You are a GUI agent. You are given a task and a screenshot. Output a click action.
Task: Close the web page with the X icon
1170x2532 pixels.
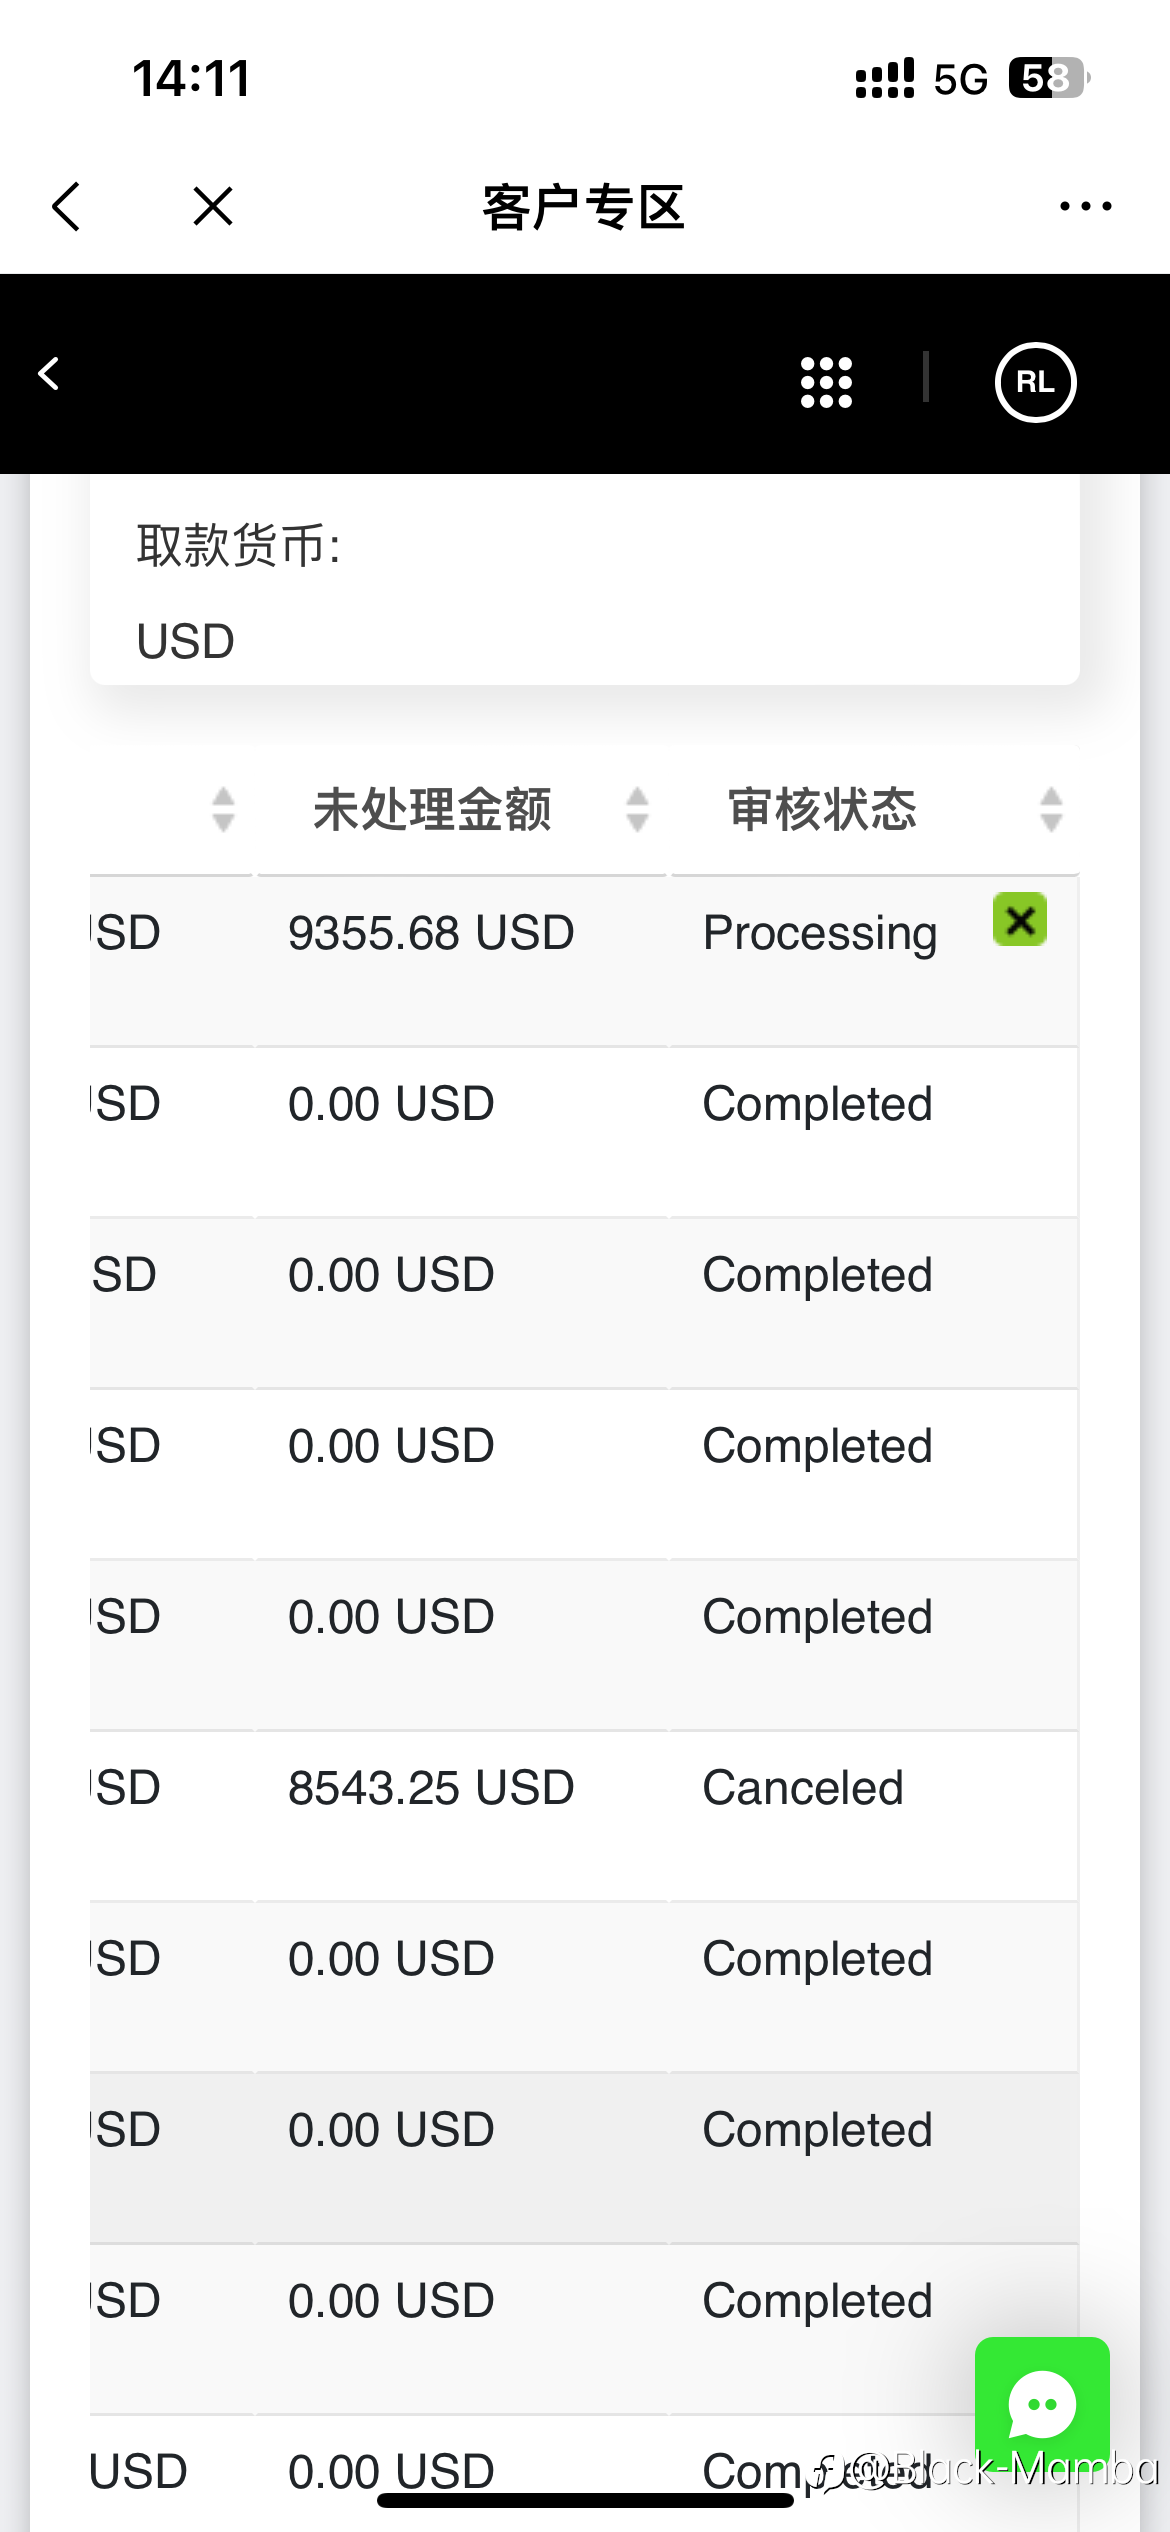coord(213,207)
